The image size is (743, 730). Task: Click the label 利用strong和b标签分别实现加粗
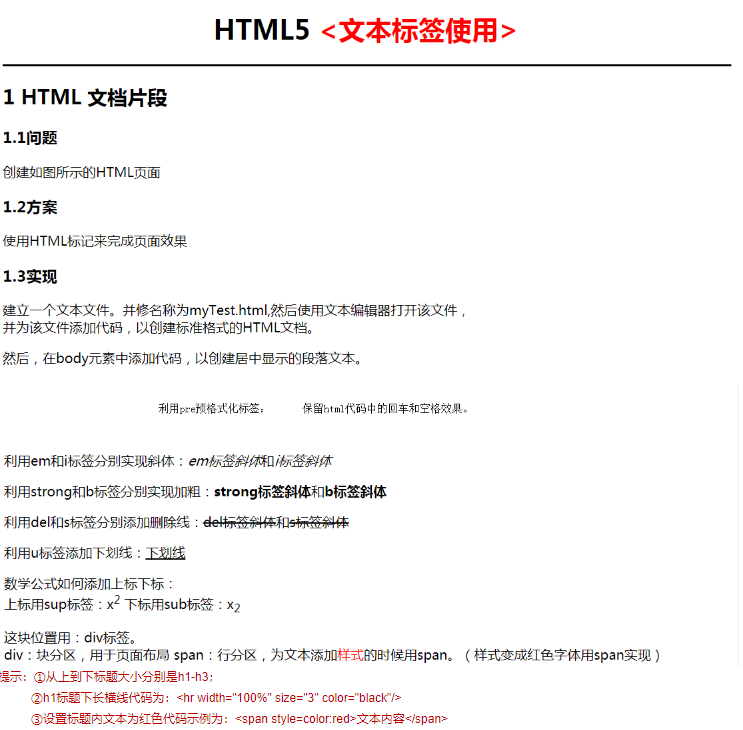[107, 492]
